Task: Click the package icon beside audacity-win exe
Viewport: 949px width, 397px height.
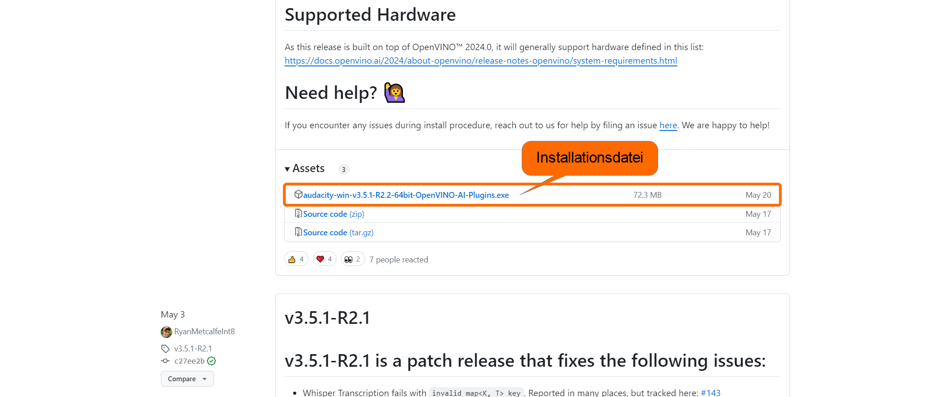Action: click(298, 195)
